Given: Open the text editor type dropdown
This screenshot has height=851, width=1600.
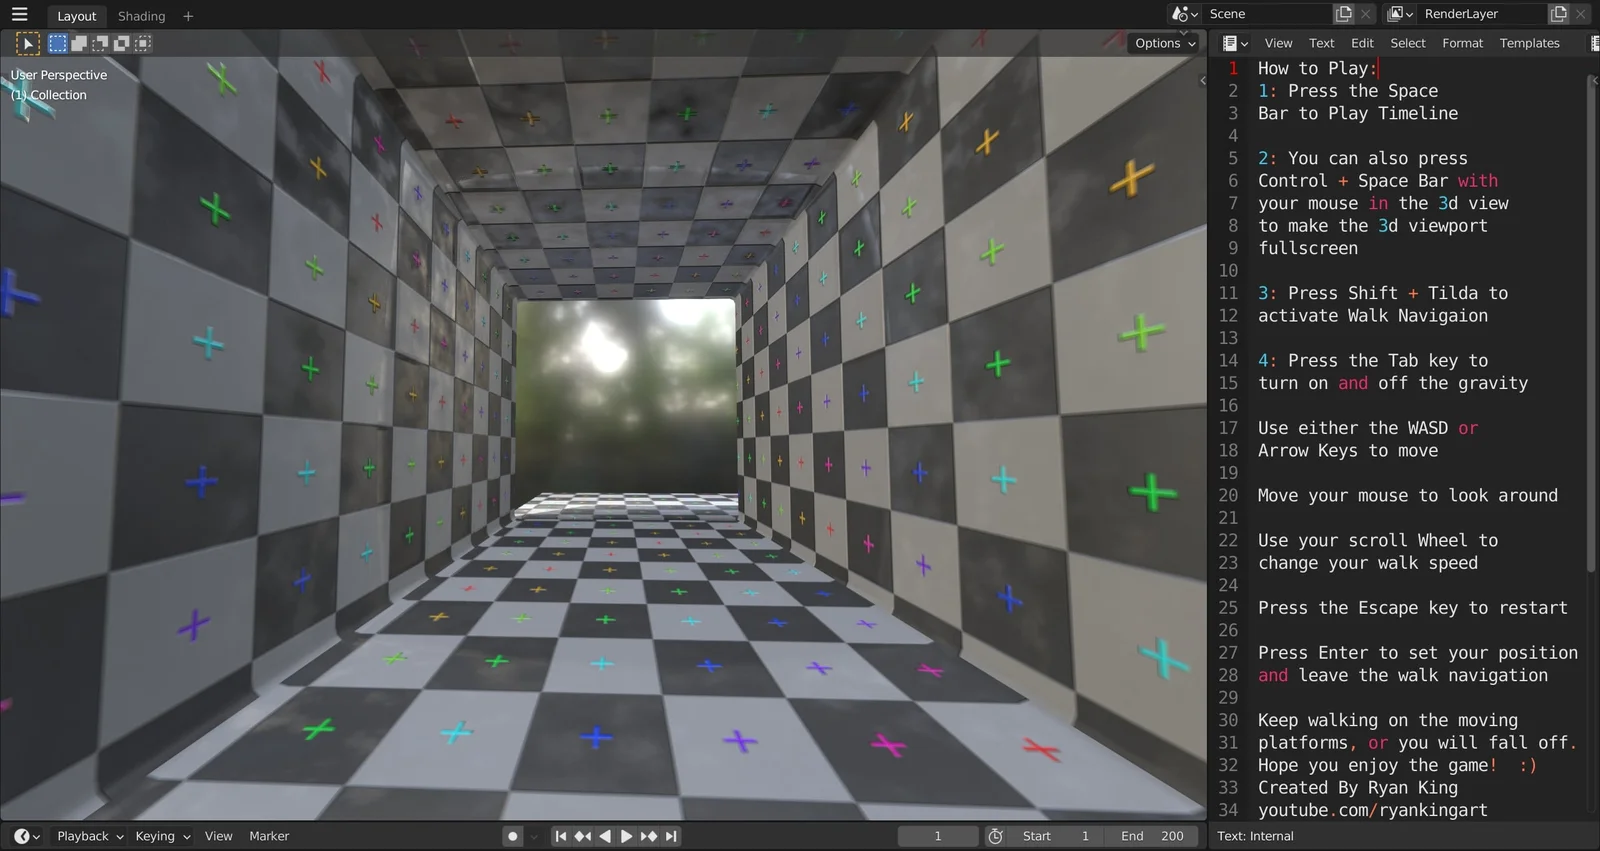Looking at the screenshot, I should pyautogui.click(x=1236, y=43).
